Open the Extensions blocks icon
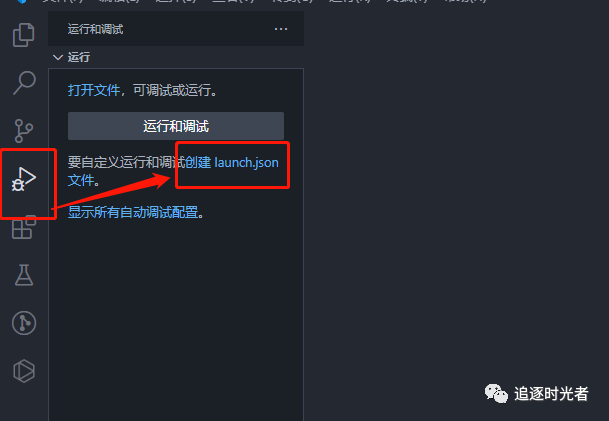The height and width of the screenshot is (421, 609). point(24,227)
